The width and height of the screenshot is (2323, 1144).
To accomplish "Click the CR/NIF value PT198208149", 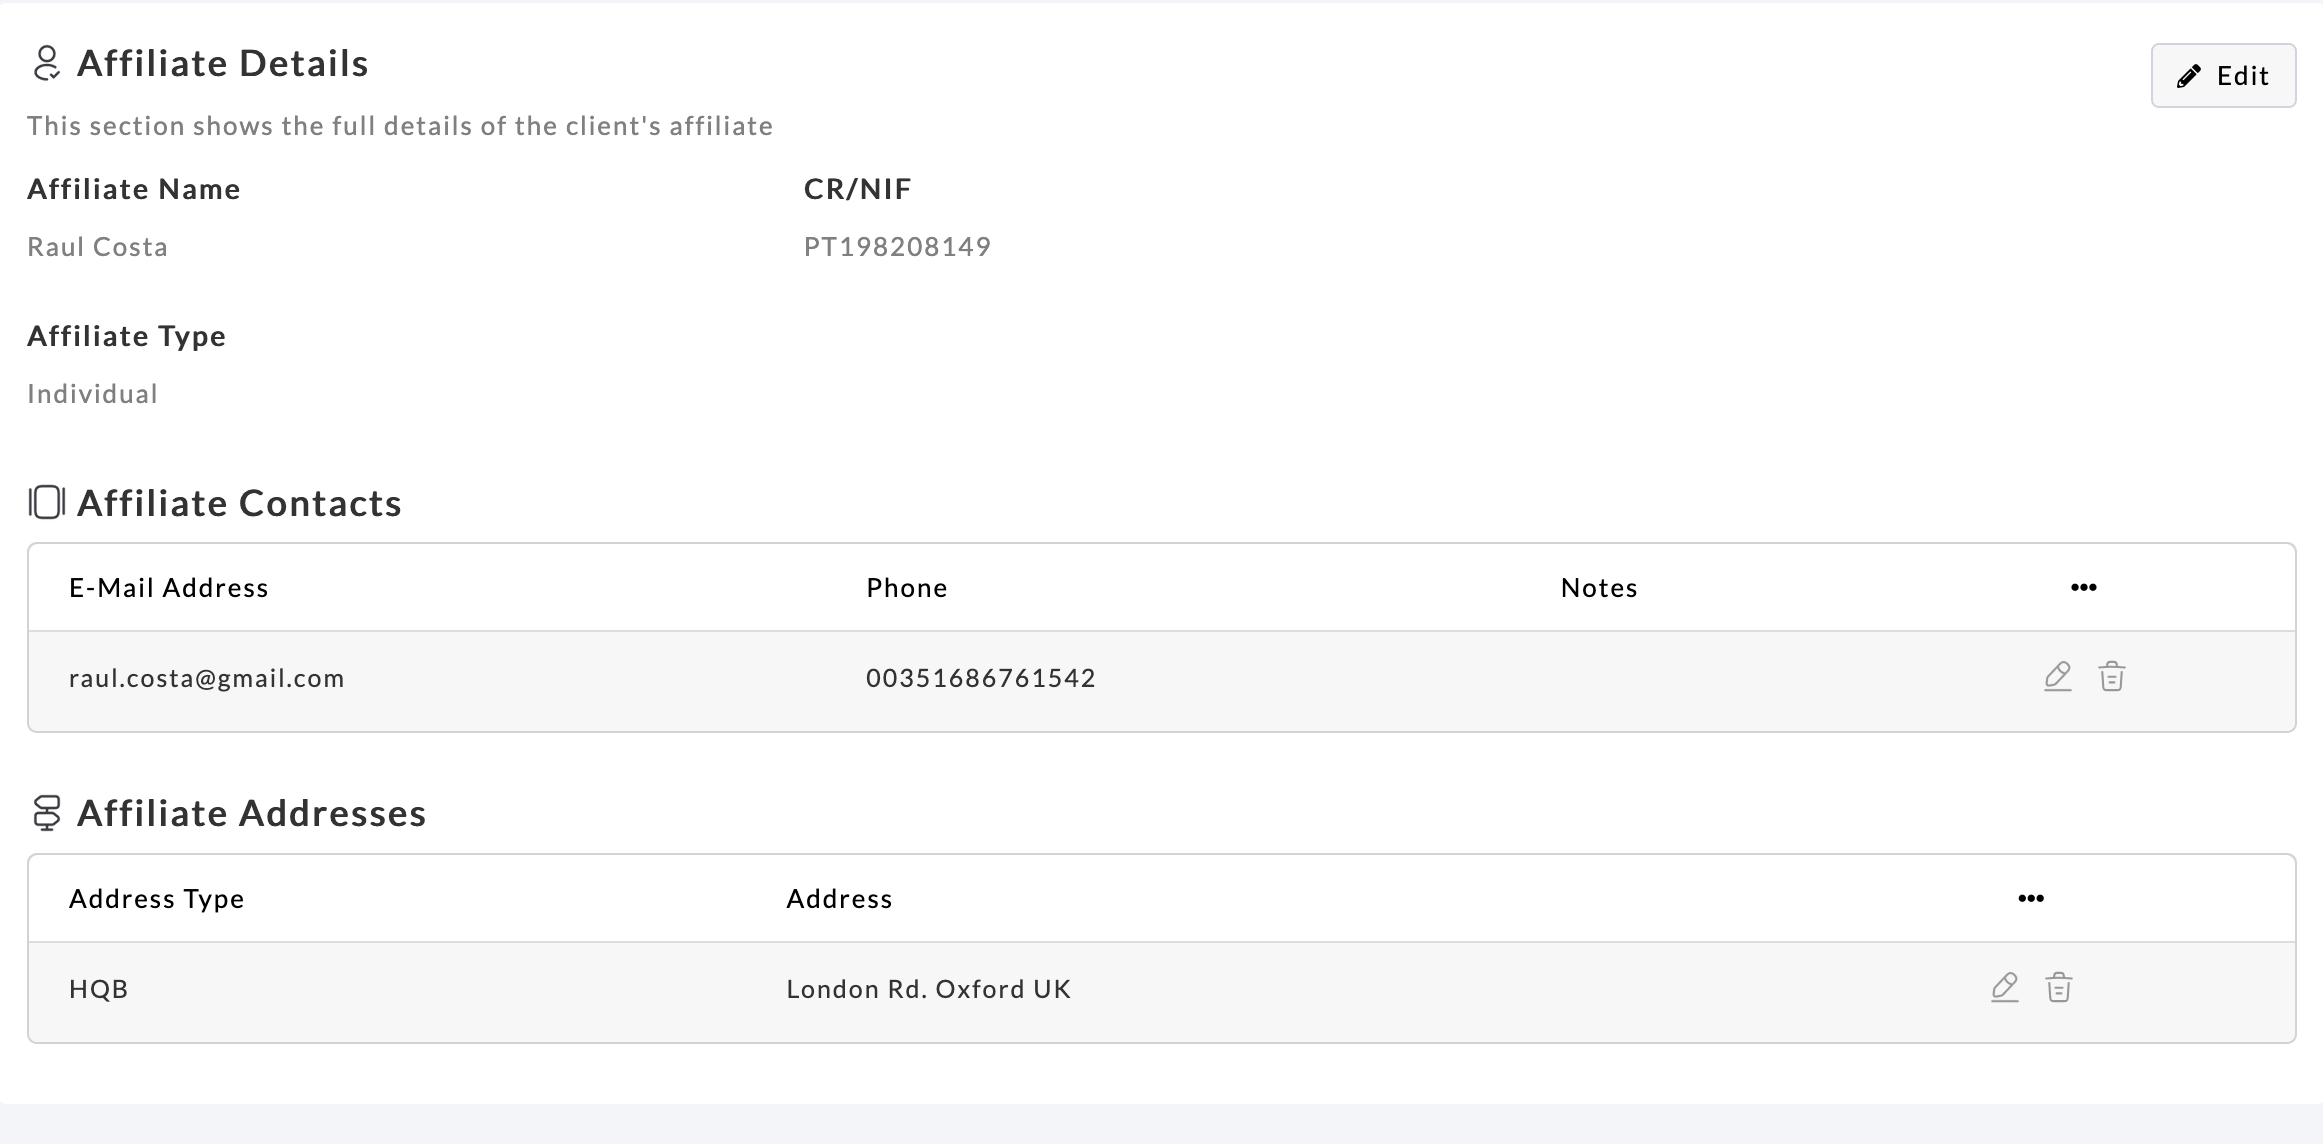I will (896, 247).
